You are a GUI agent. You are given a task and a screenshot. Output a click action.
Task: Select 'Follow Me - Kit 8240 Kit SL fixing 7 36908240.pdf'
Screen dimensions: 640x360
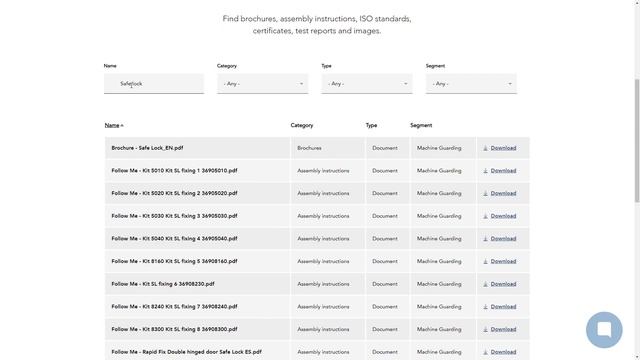pyautogui.click(x=174, y=307)
